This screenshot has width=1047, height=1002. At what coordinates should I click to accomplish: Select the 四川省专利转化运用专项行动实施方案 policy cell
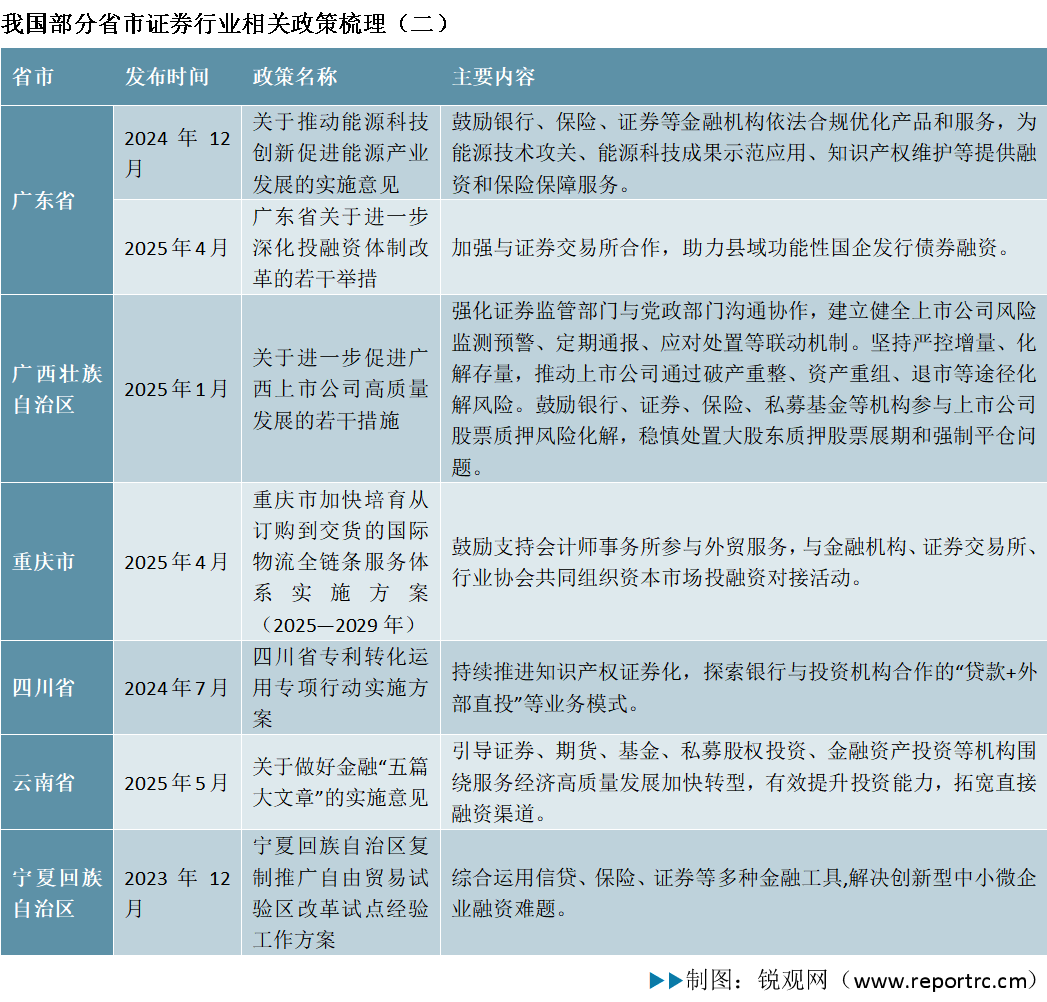click(x=341, y=689)
